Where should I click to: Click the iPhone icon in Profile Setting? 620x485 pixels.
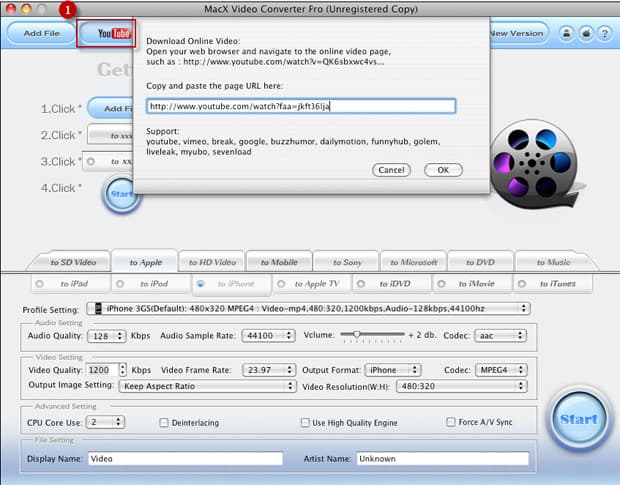[x=98, y=308]
